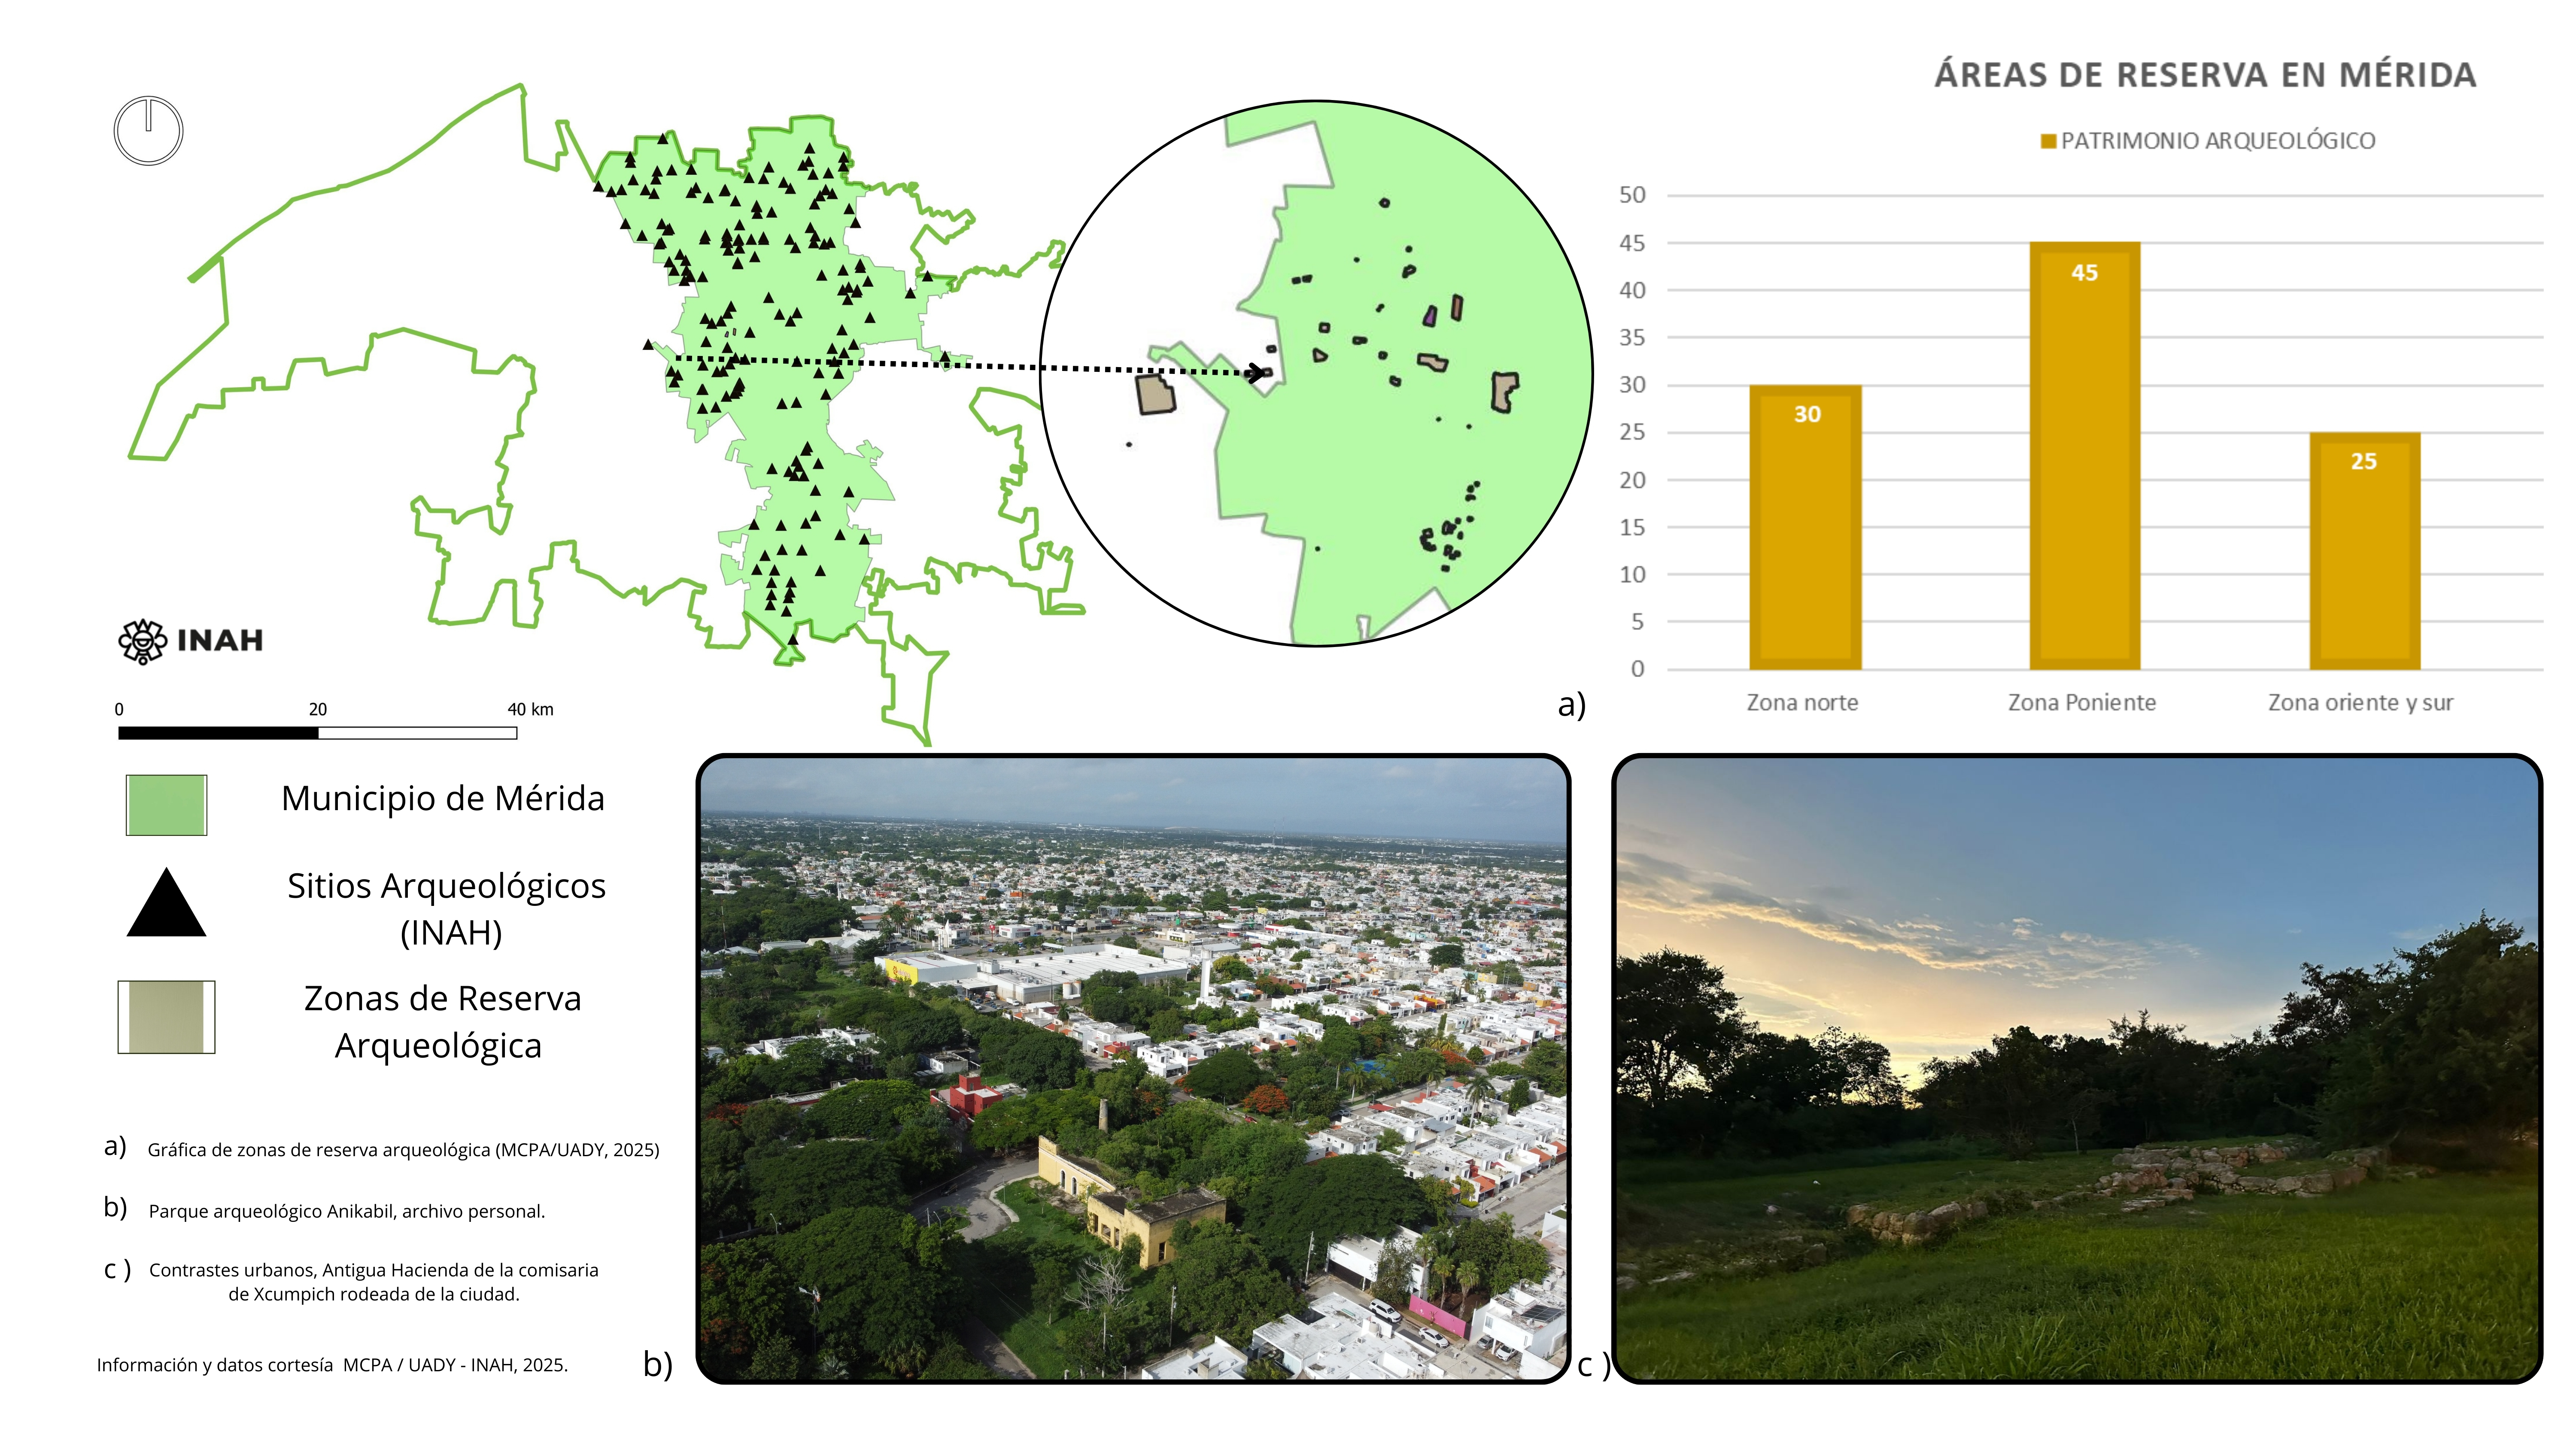2576x1449 pixels.
Task: Click the sunset photo of archaeological park
Action: click(2077, 1069)
